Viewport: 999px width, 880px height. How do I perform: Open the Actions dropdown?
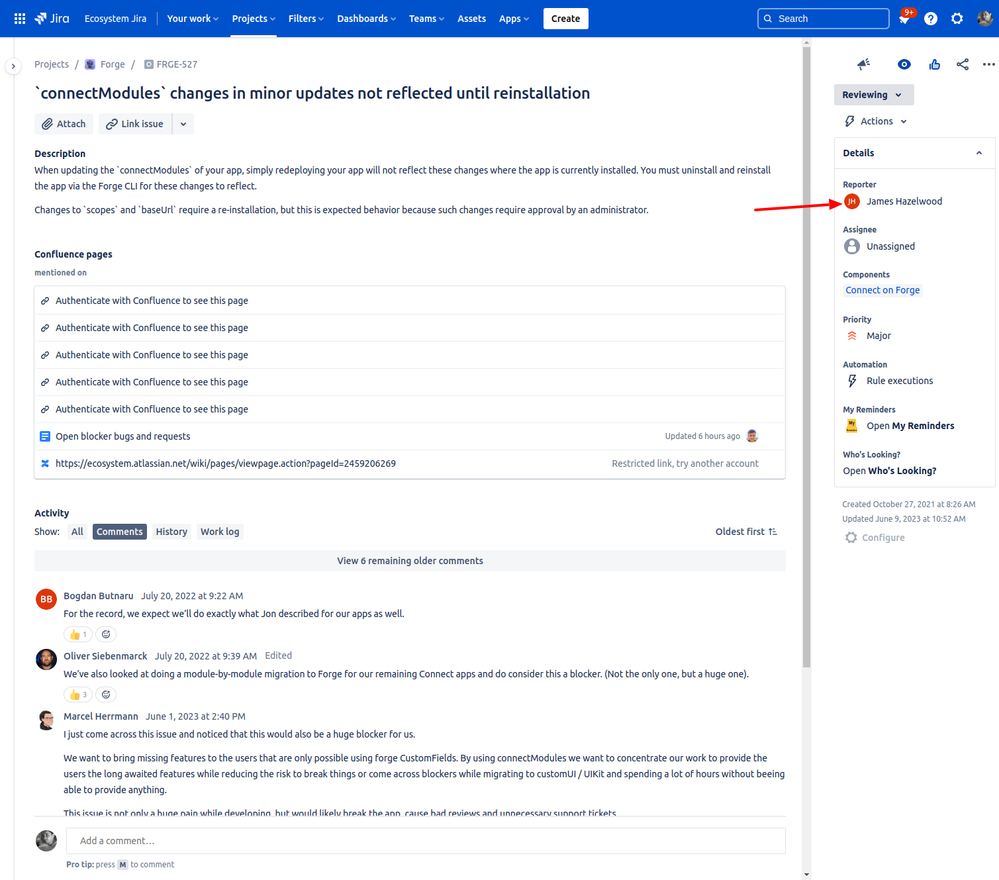pos(876,121)
